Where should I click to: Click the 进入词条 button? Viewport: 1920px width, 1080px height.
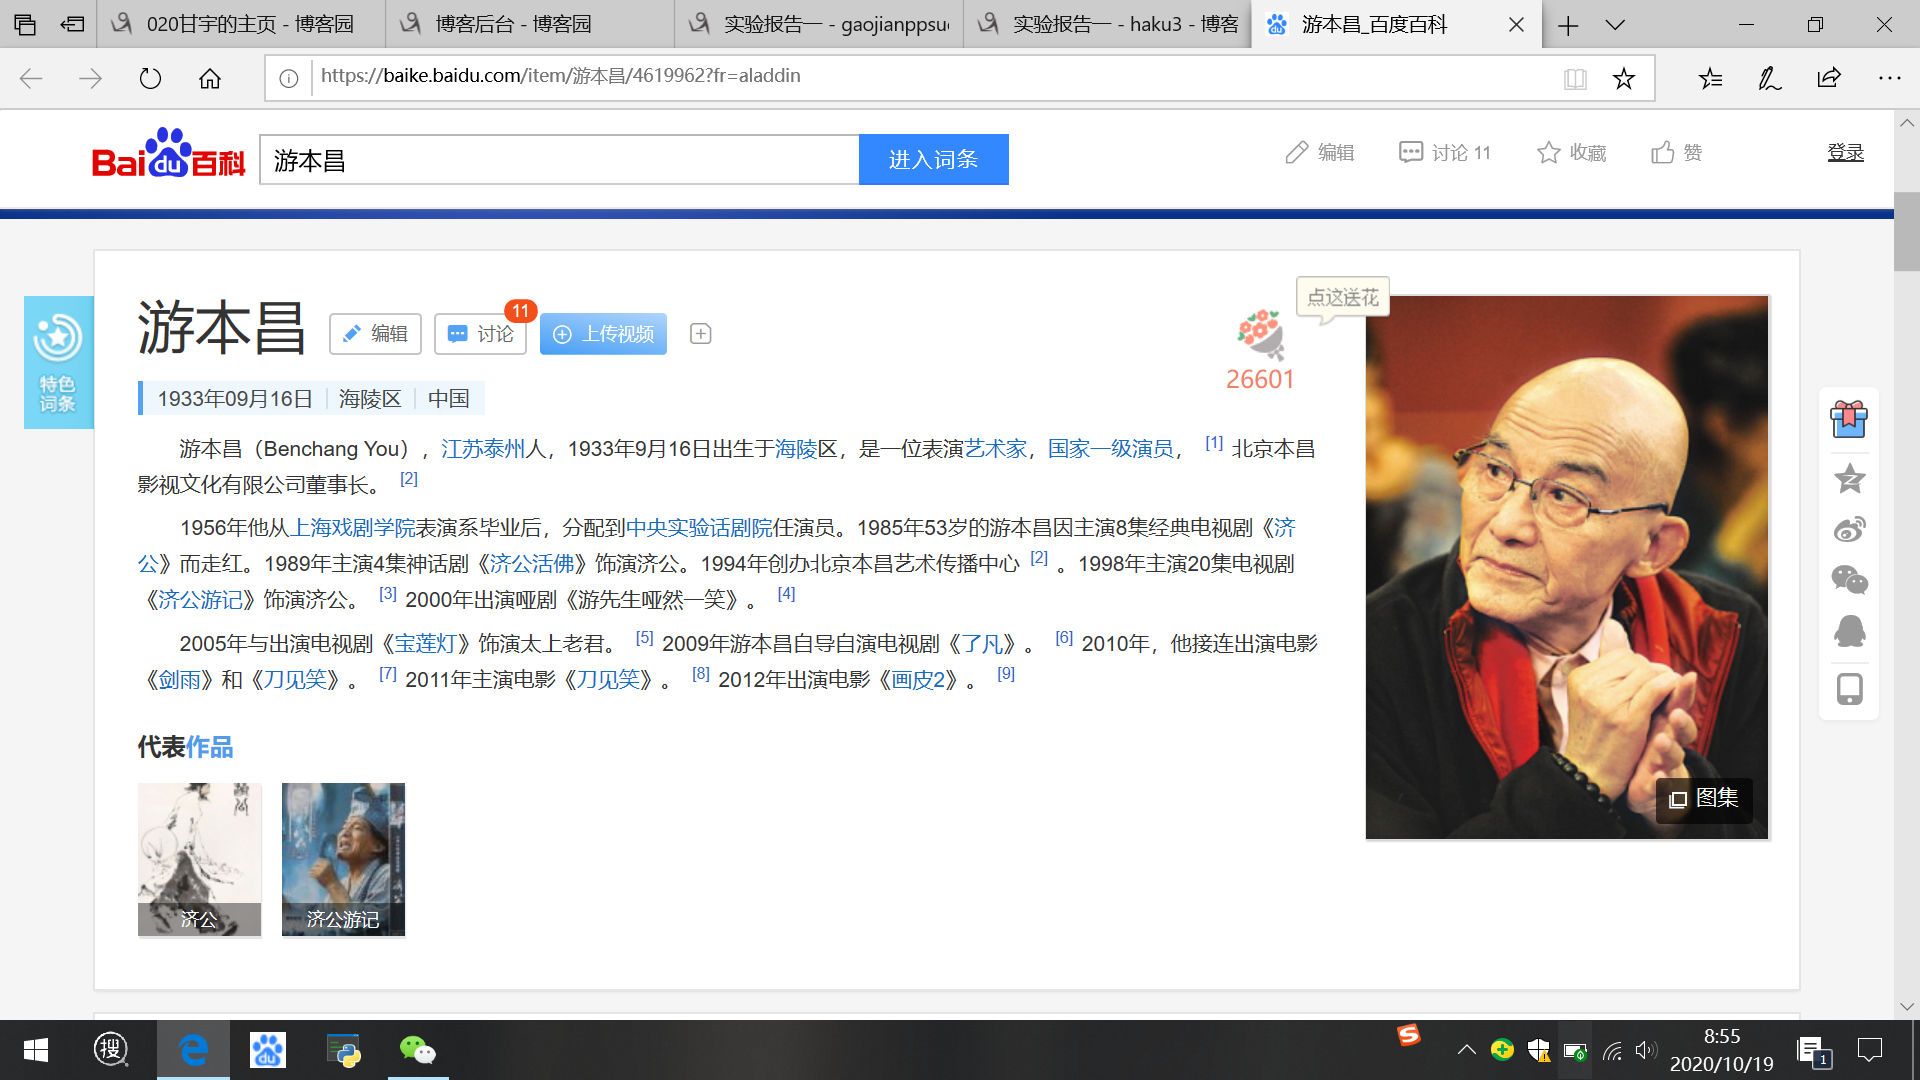click(x=933, y=160)
